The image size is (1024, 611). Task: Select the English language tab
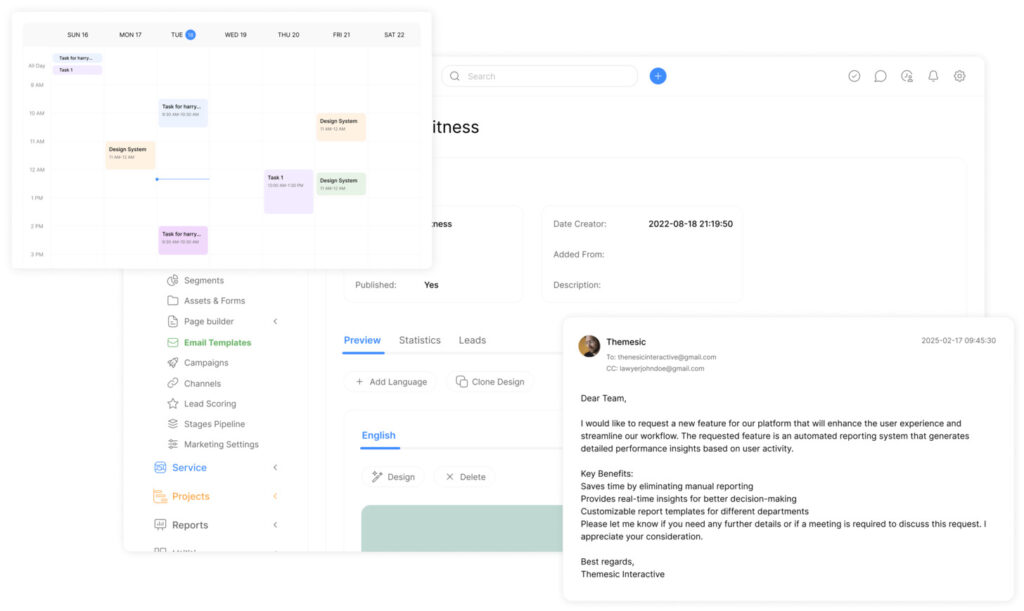click(378, 436)
